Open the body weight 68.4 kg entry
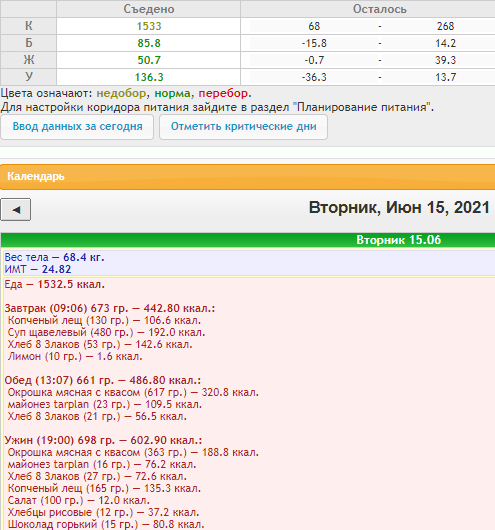Screen dimensions: 495x530 pyautogui.click(x=54, y=257)
